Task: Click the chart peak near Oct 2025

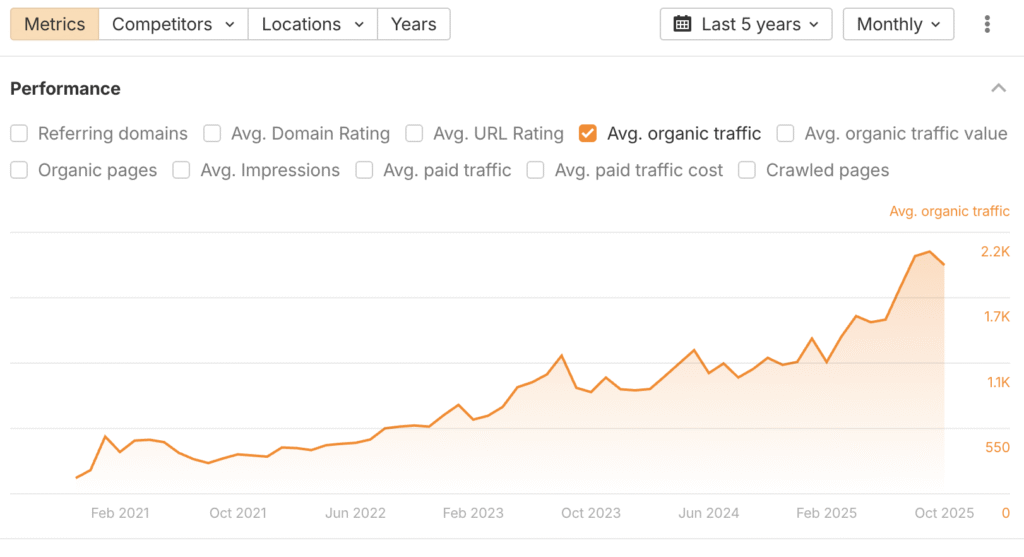Action: [929, 252]
